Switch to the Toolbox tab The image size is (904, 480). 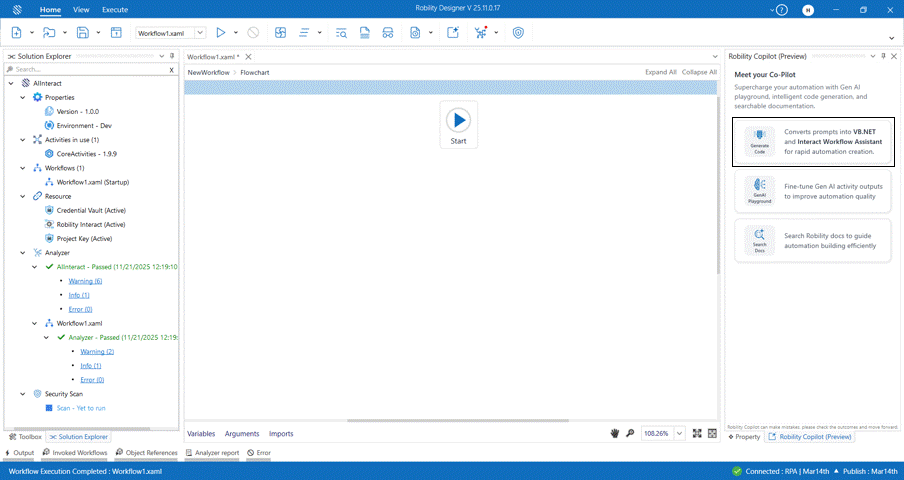26,437
